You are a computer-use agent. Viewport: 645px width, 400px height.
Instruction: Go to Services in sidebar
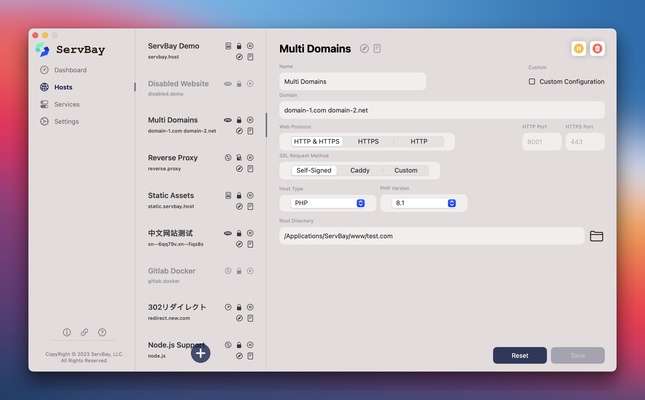pos(60,105)
